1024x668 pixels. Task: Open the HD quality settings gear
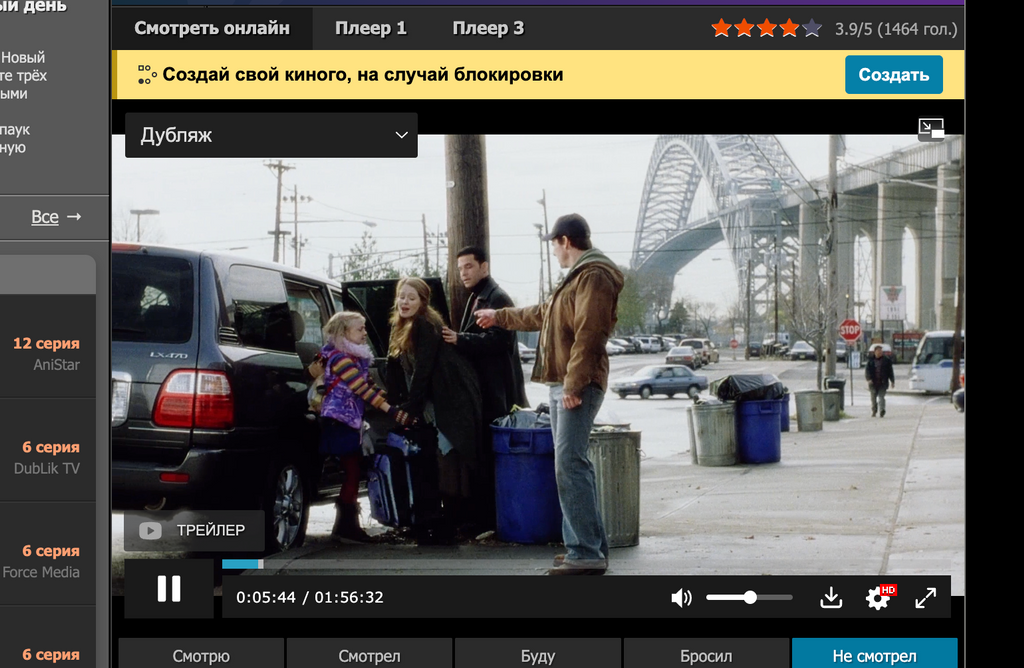(878, 597)
